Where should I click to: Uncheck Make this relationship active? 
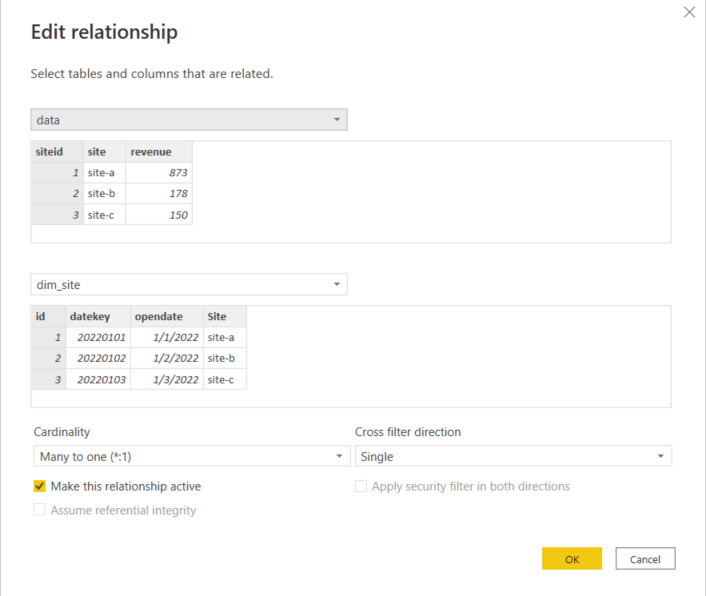(40, 486)
